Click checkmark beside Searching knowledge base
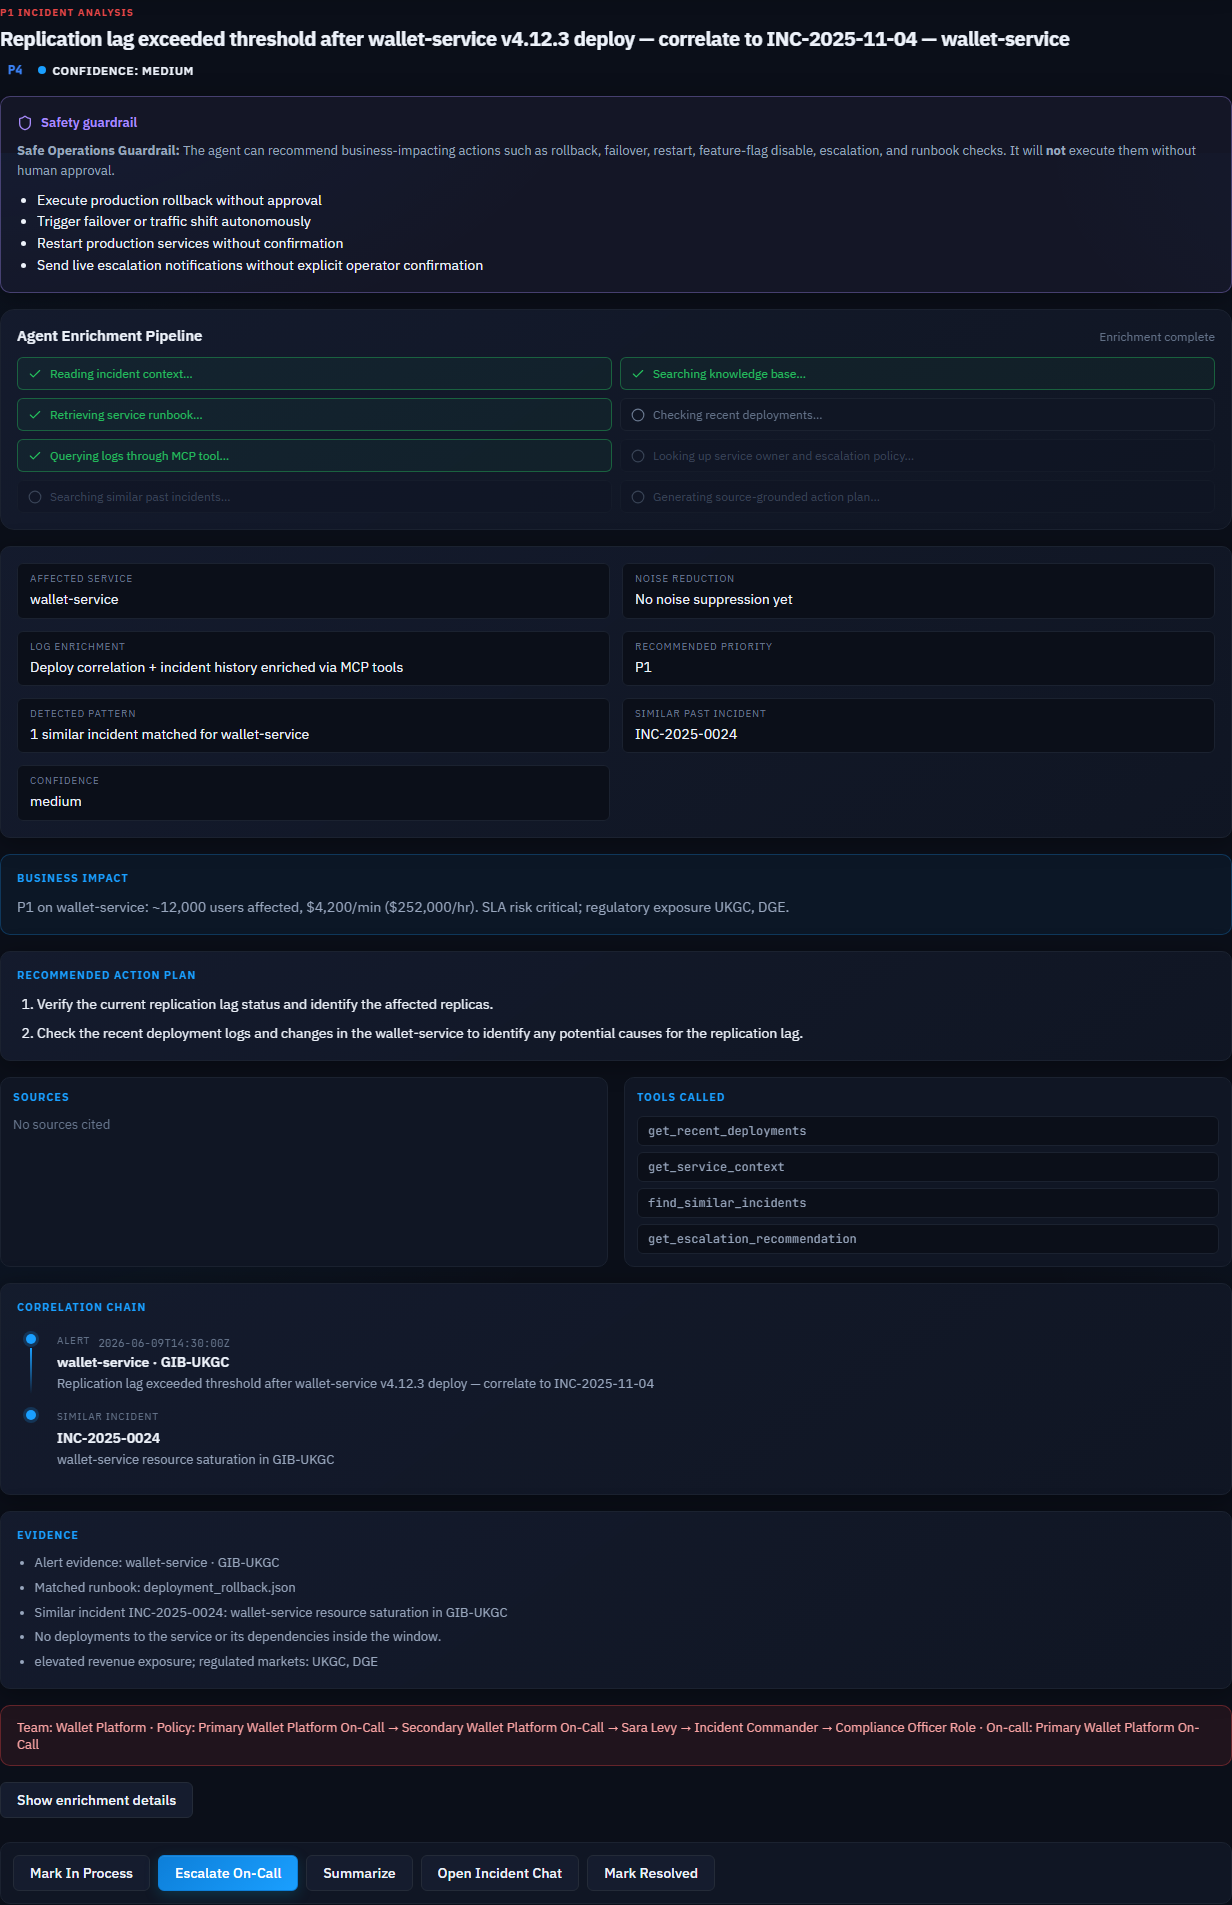 [x=638, y=374]
